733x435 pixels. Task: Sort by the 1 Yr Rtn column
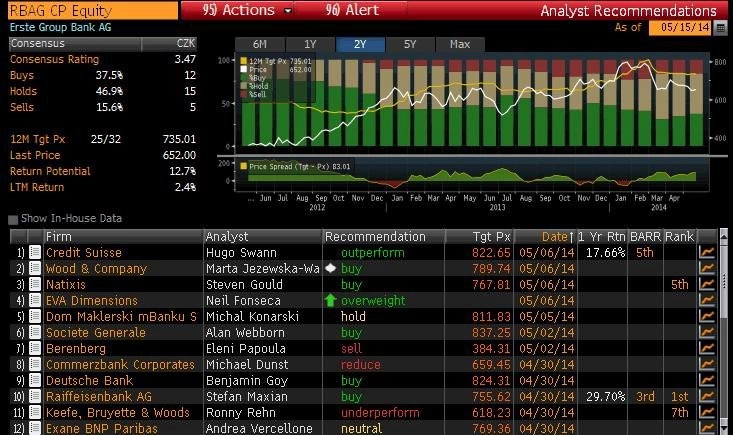(x=602, y=236)
